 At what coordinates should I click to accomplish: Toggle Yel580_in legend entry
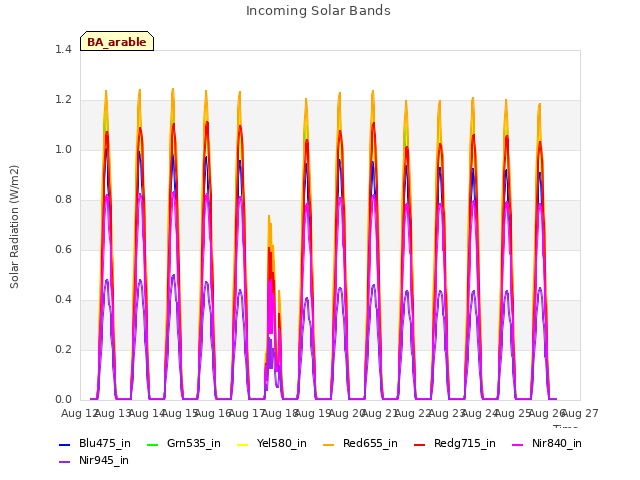click(x=272, y=444)
